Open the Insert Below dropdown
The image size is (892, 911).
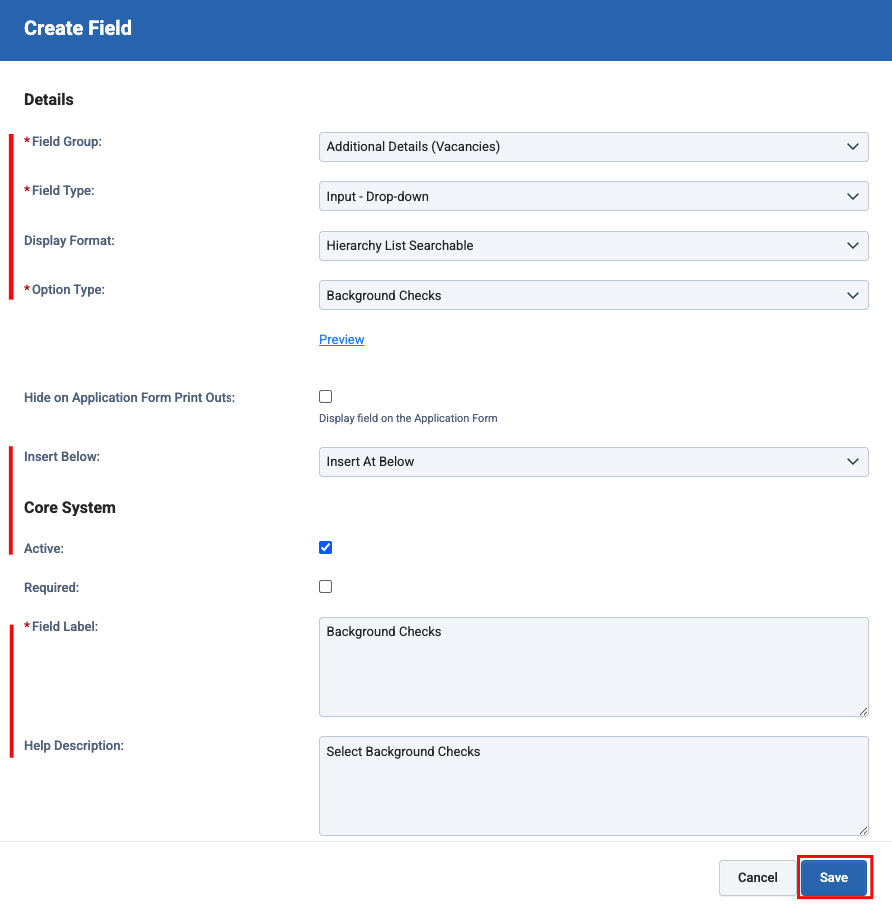click(x=593, y=461)
